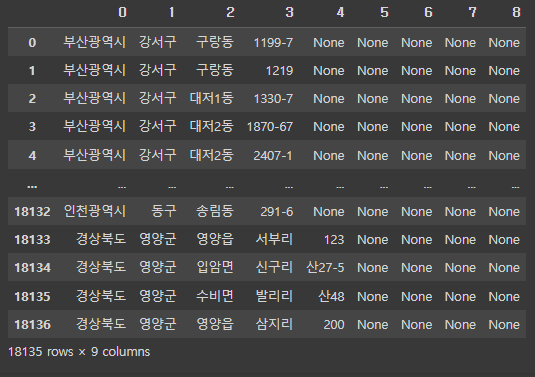
Task: Click None in column 4 of row 18132
Action: click(x=329, y=212)
